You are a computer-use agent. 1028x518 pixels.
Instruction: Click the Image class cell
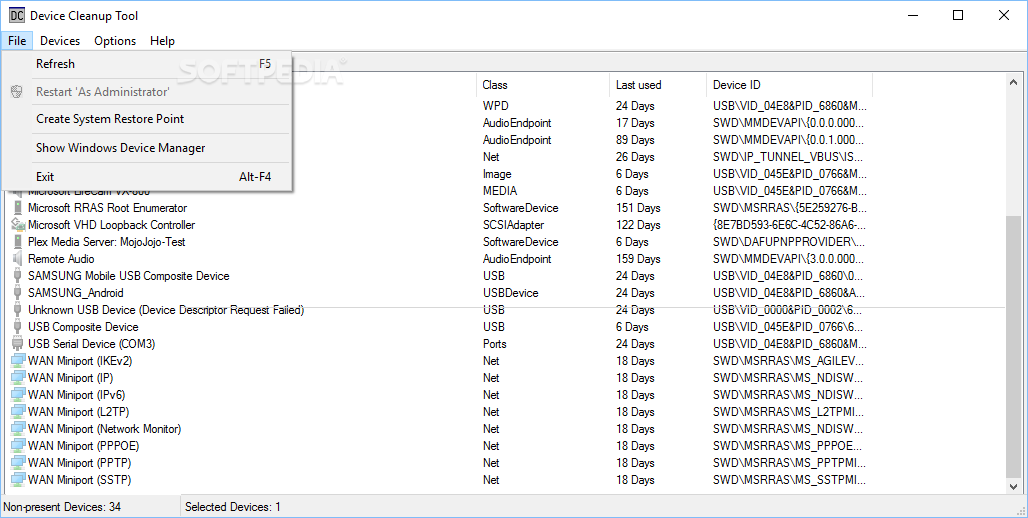497,174
